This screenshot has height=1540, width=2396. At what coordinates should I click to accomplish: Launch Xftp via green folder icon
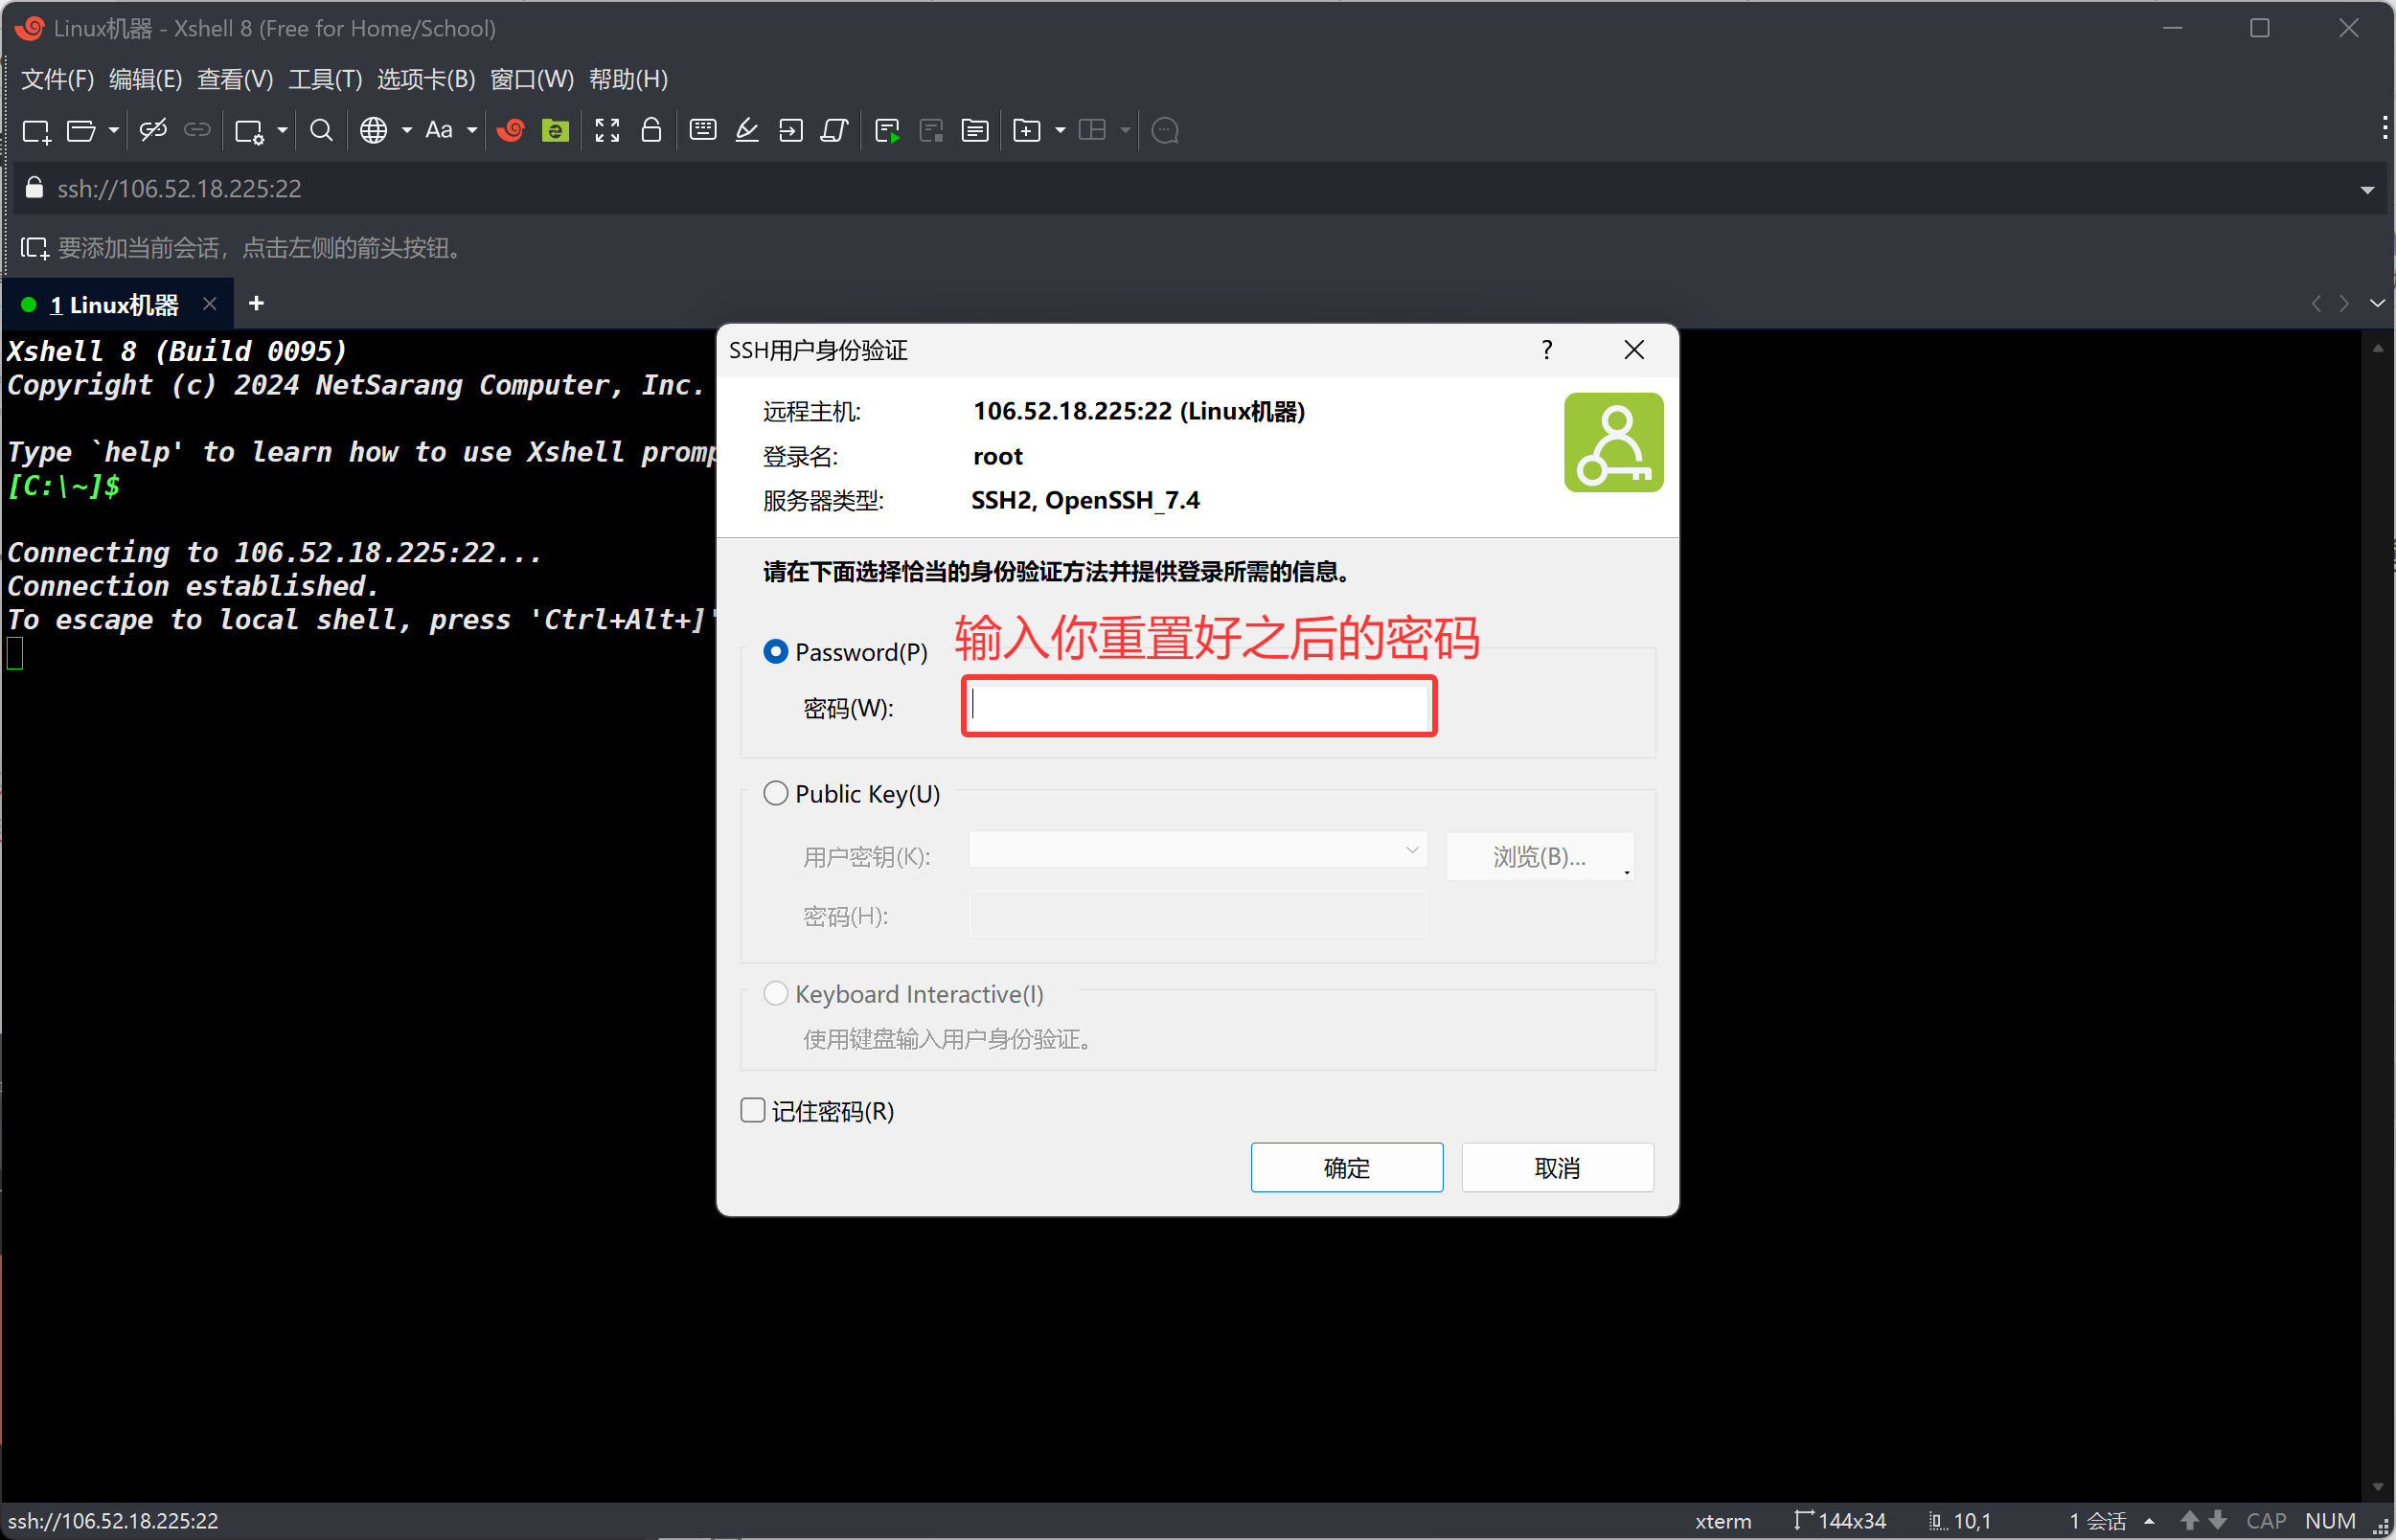click(555, 131)
